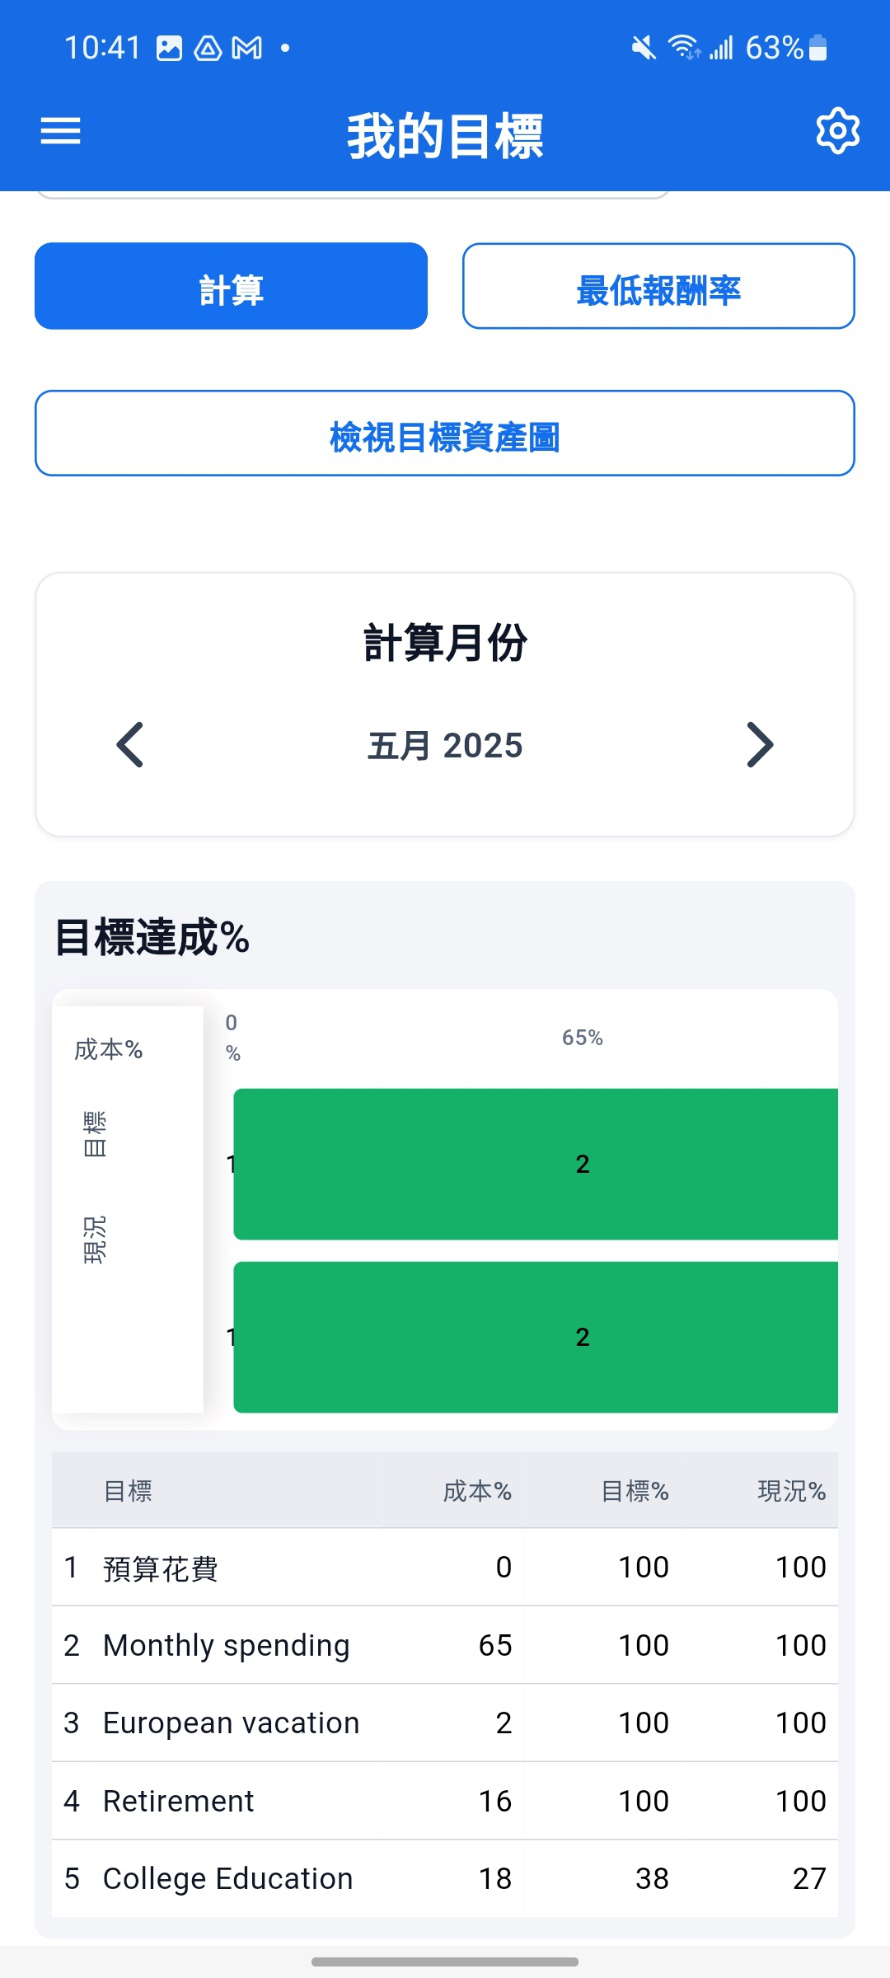The height and width of the screenshot is (1978, 890).
Task: Open the European vacation goal row
Action: point(445,1723)
